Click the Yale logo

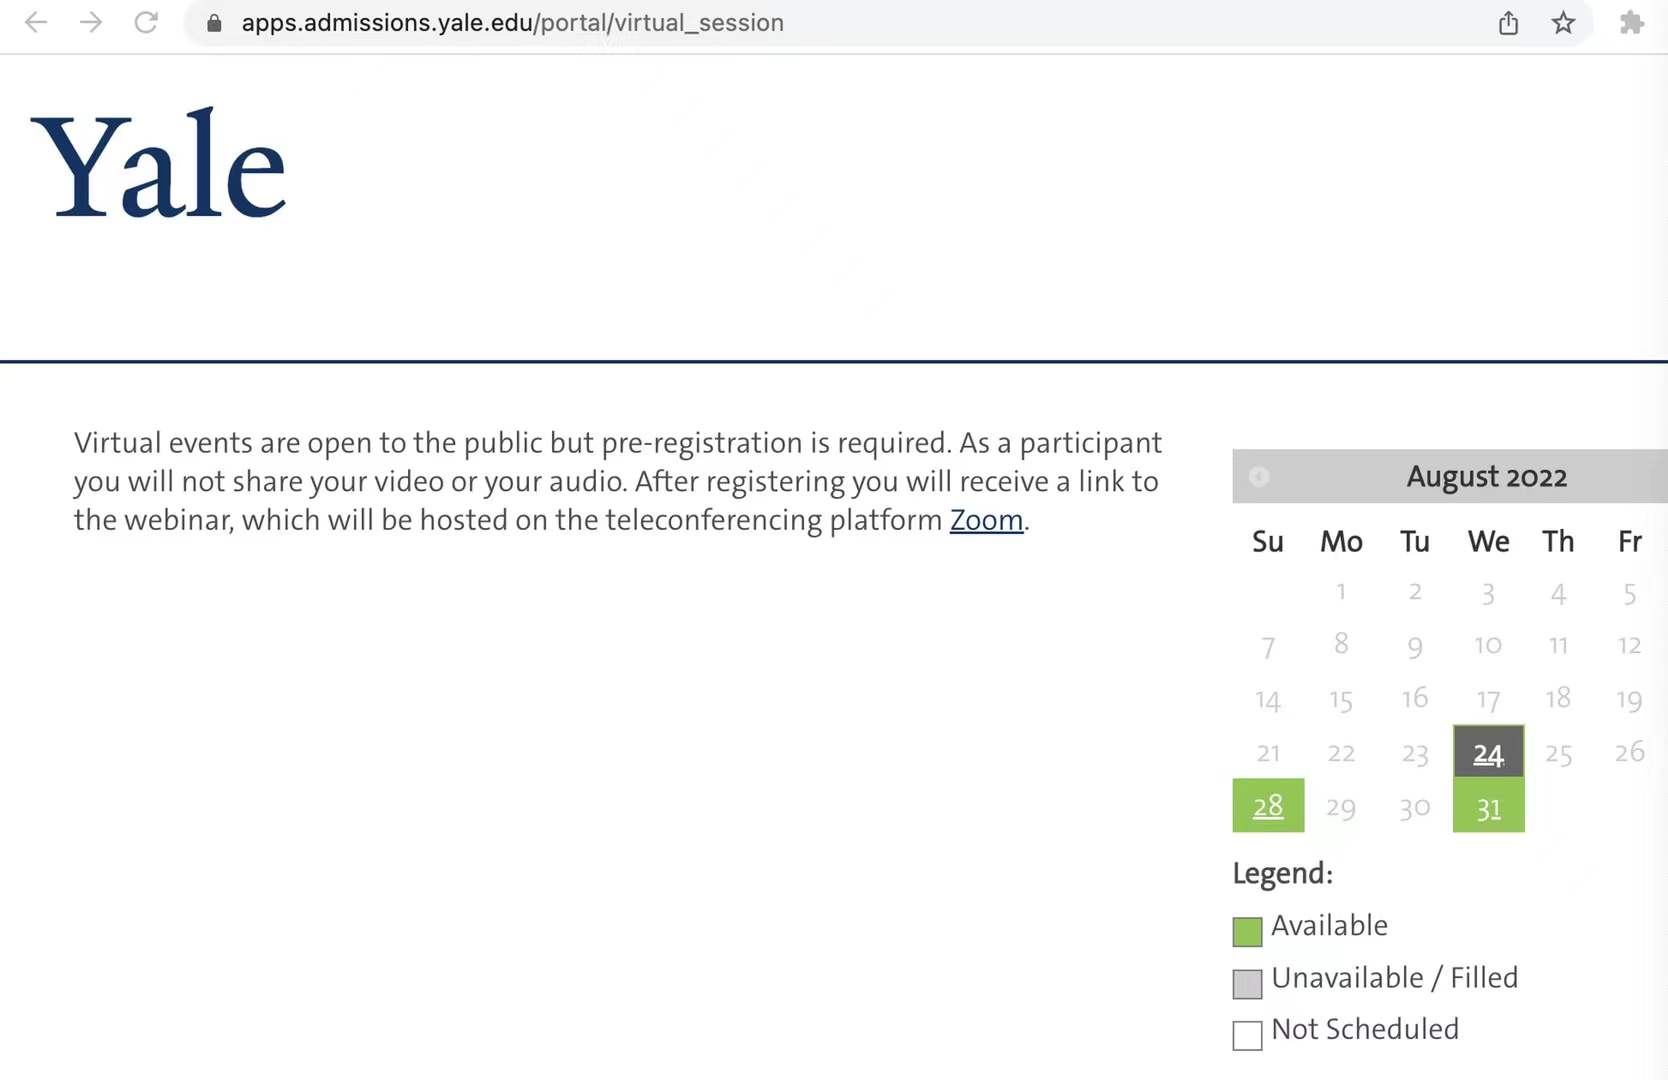click(x=160, y=166)
